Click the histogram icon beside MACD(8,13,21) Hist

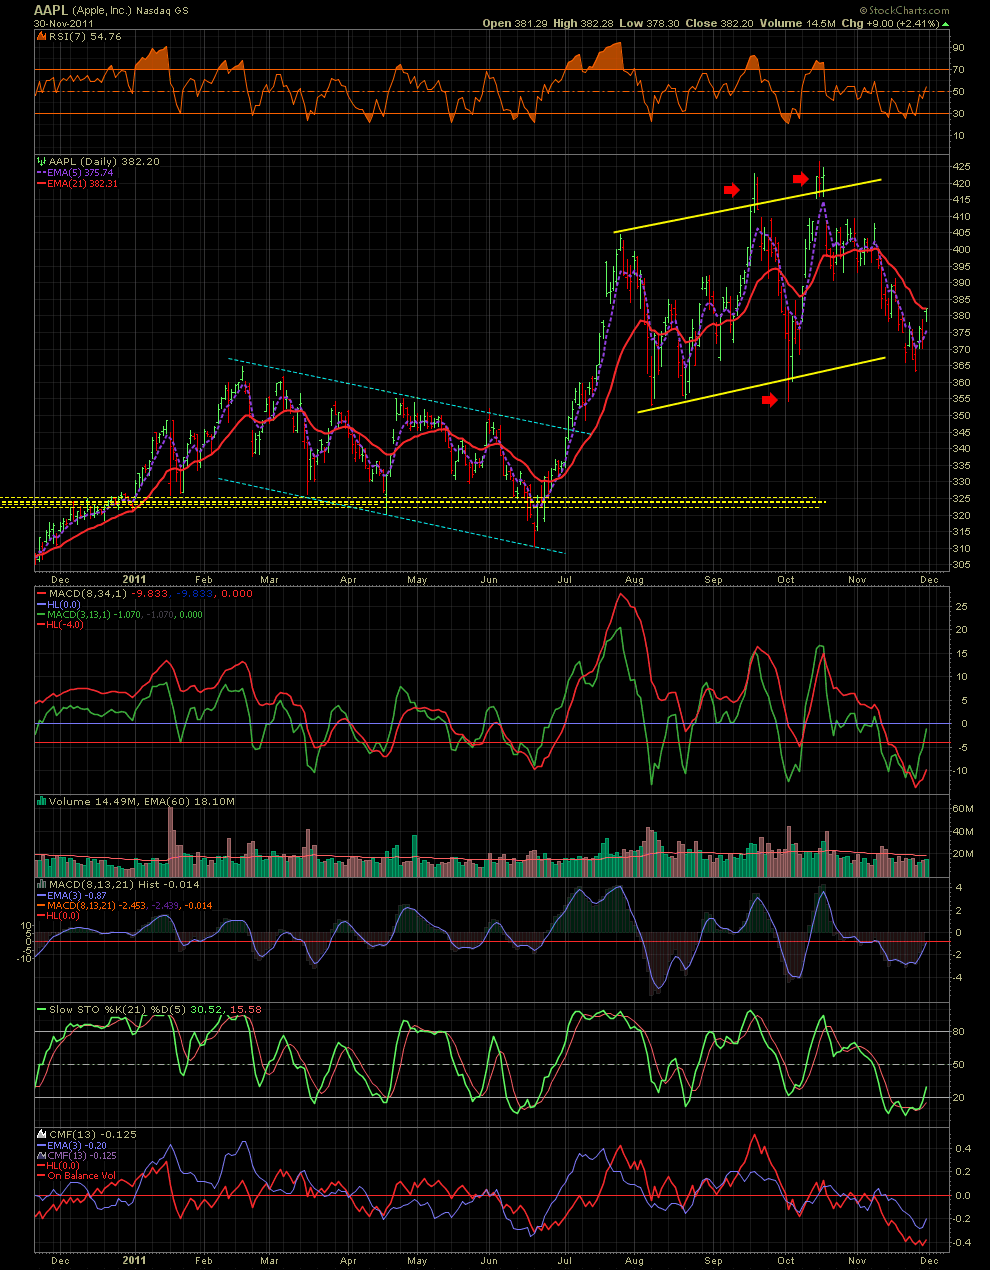click(x=41, y=884)
